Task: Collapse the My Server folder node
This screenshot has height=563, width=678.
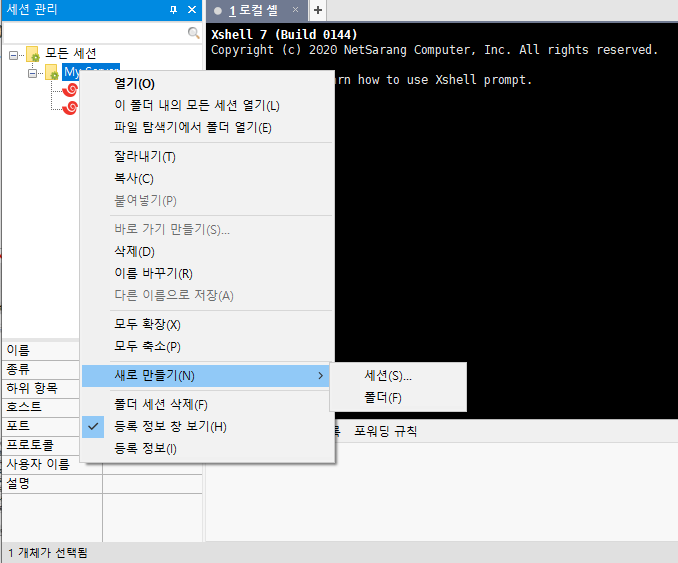Action: [x=32, y=74]
